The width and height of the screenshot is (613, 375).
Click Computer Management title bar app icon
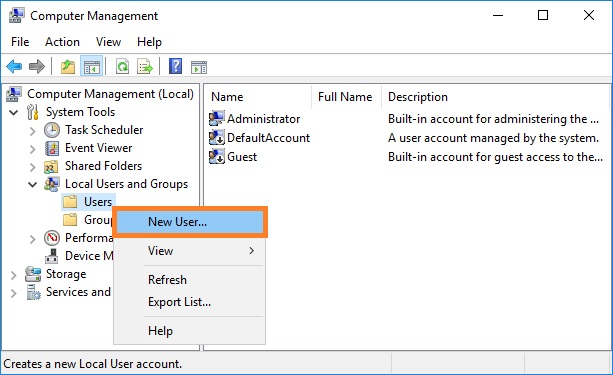click(x=16, y=16)
